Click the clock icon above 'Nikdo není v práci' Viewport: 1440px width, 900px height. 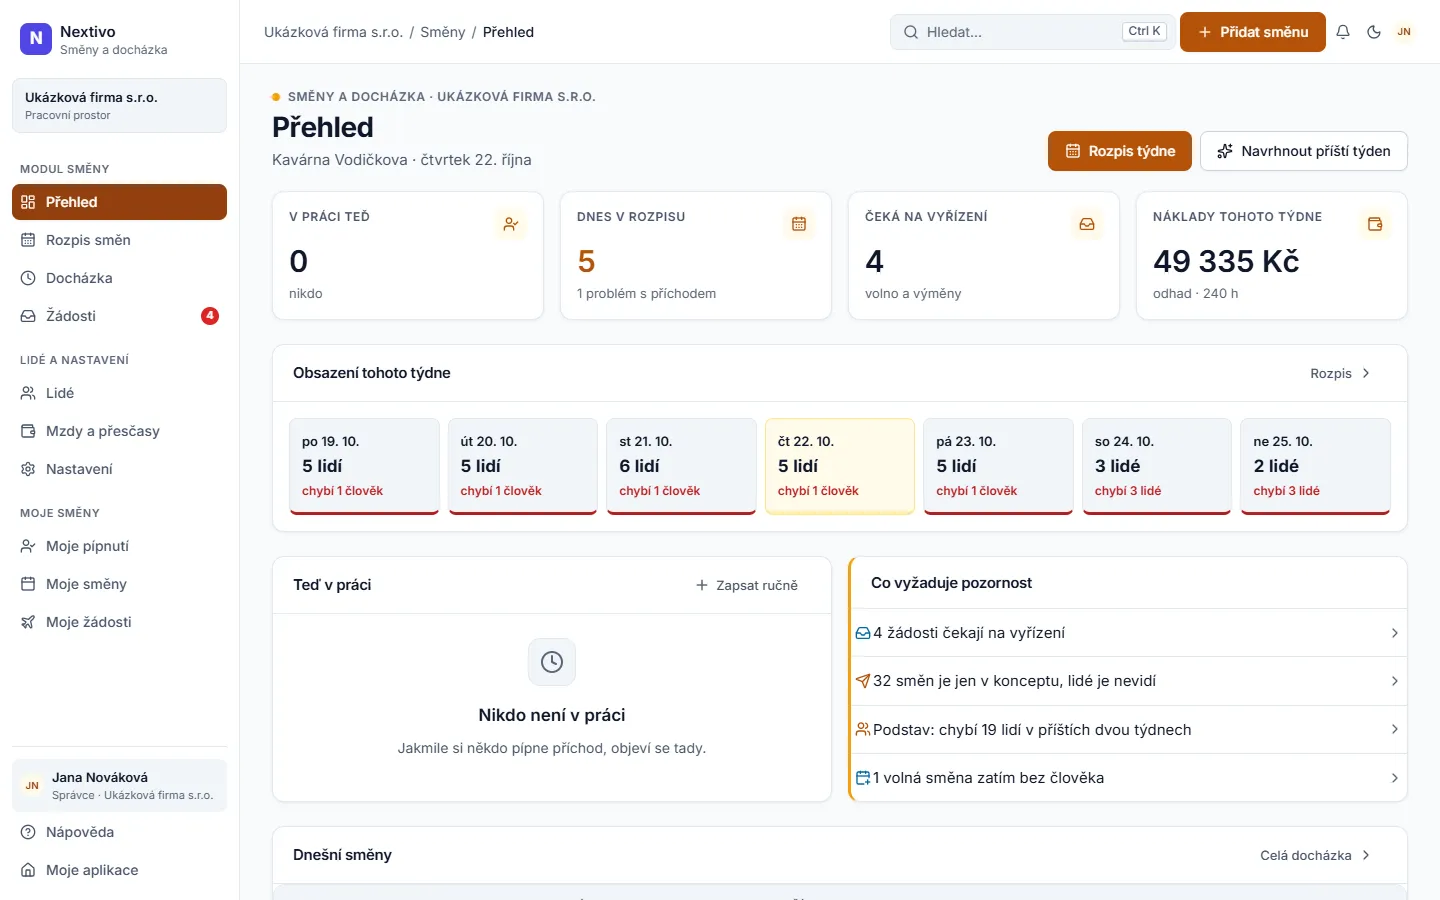[552, 662]
